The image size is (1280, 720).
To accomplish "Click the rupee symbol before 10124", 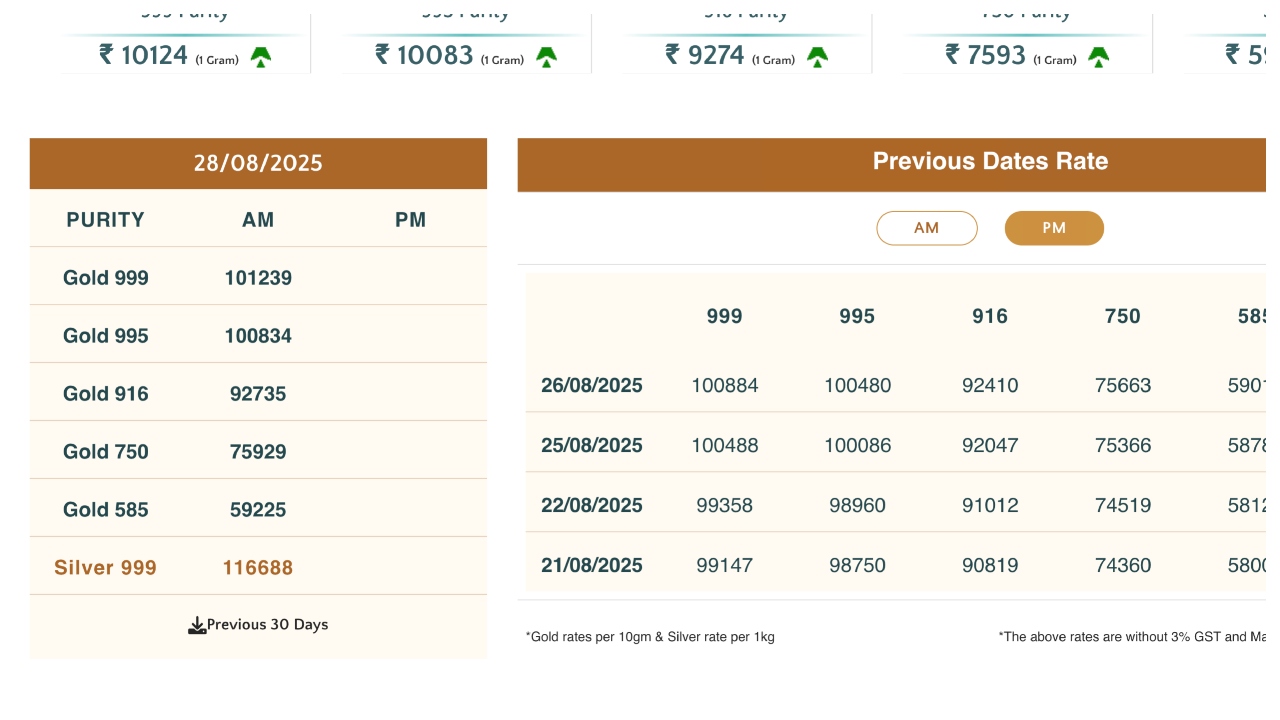I will click(107, 55).
